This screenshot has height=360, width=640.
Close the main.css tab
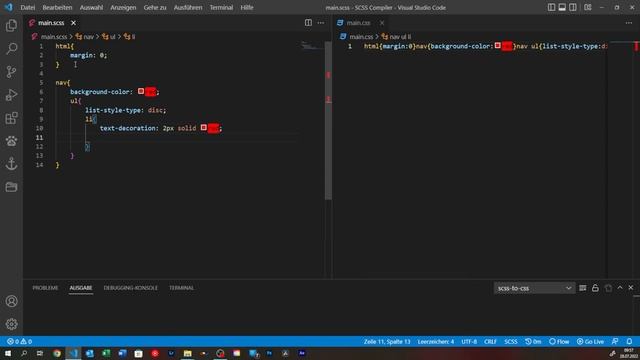pyautogui.click(x=382, y=23)
